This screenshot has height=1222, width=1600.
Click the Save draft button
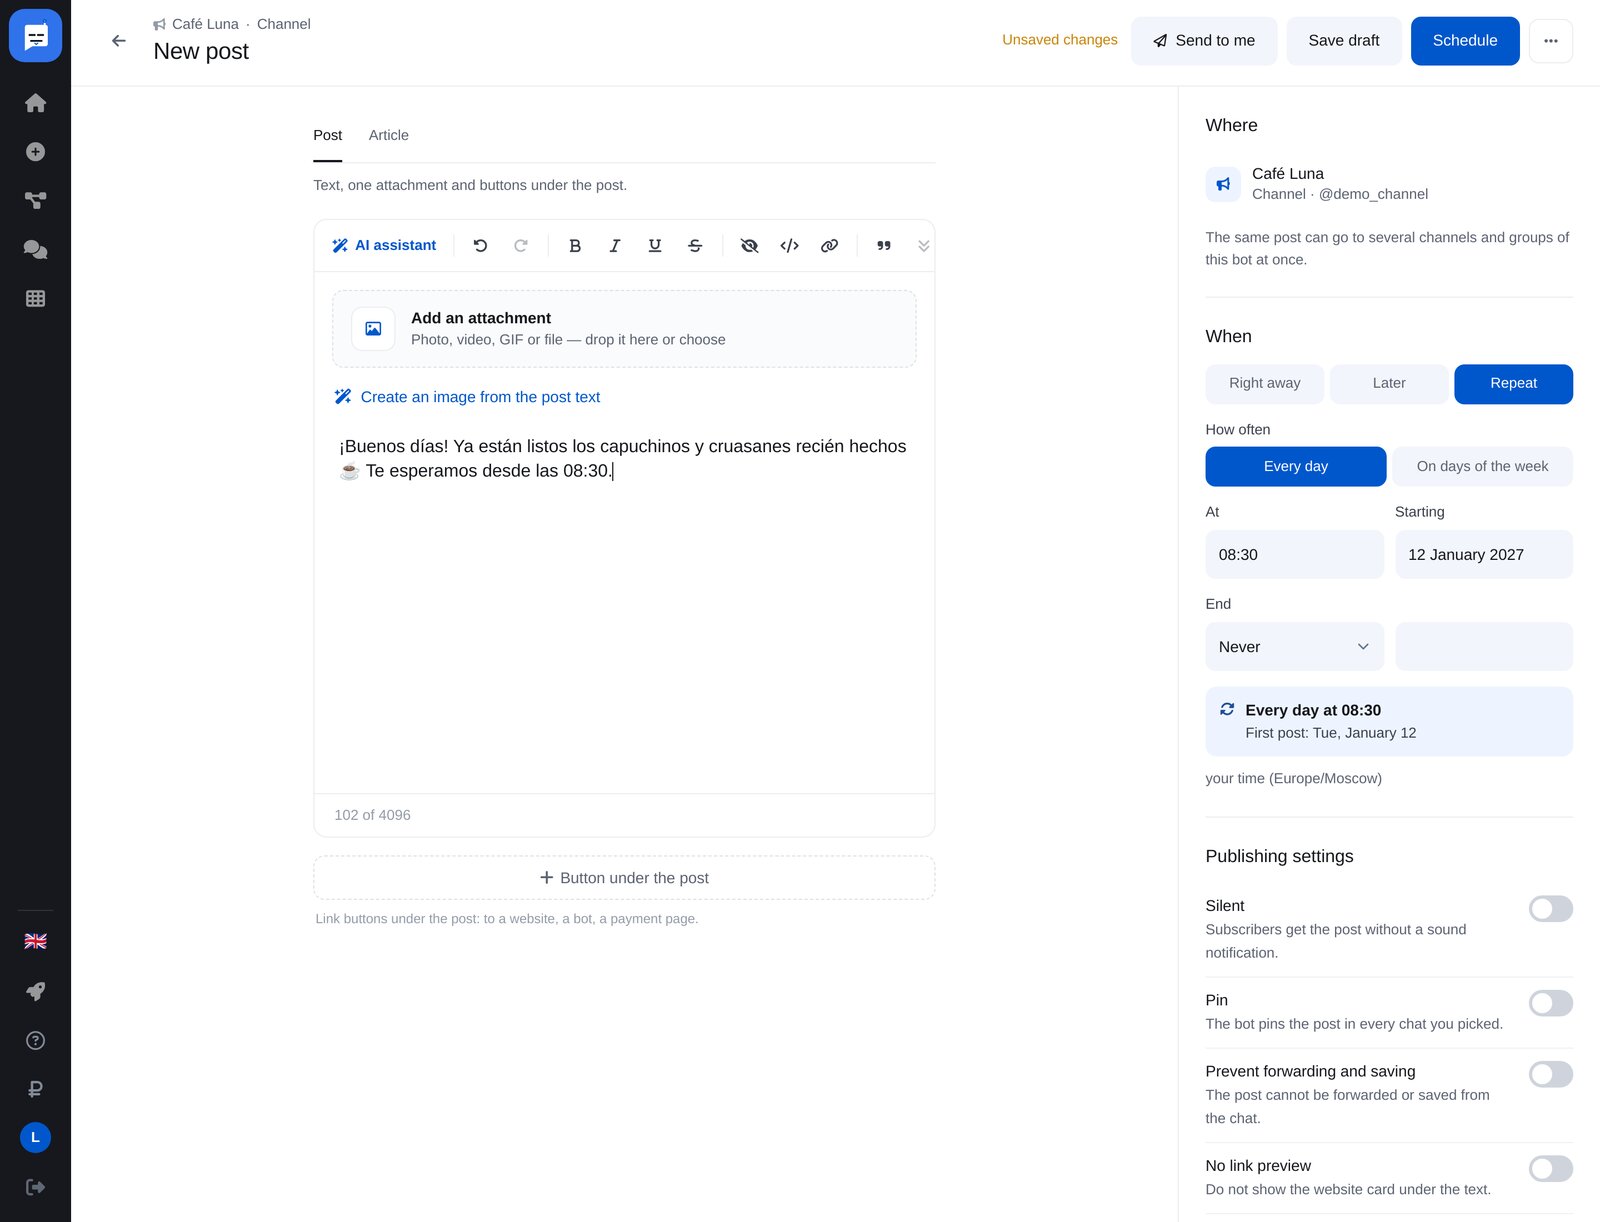(1344, 41)
